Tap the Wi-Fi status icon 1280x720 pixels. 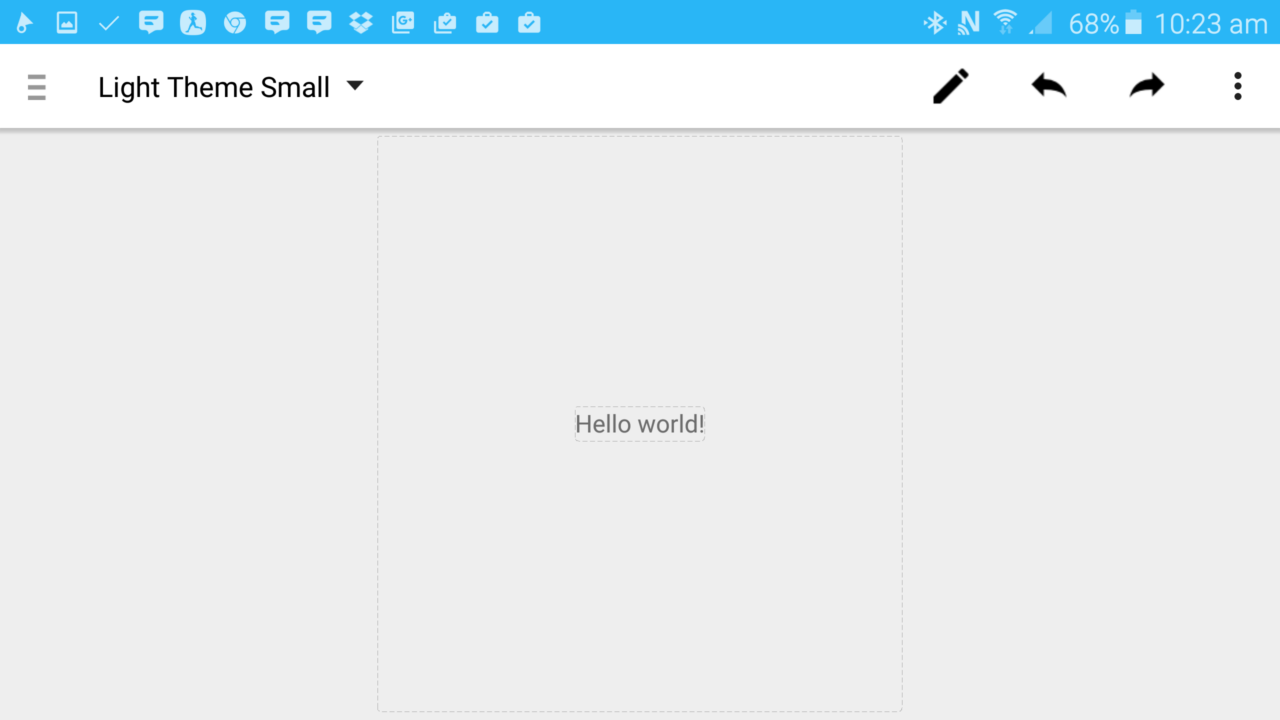1005,22
